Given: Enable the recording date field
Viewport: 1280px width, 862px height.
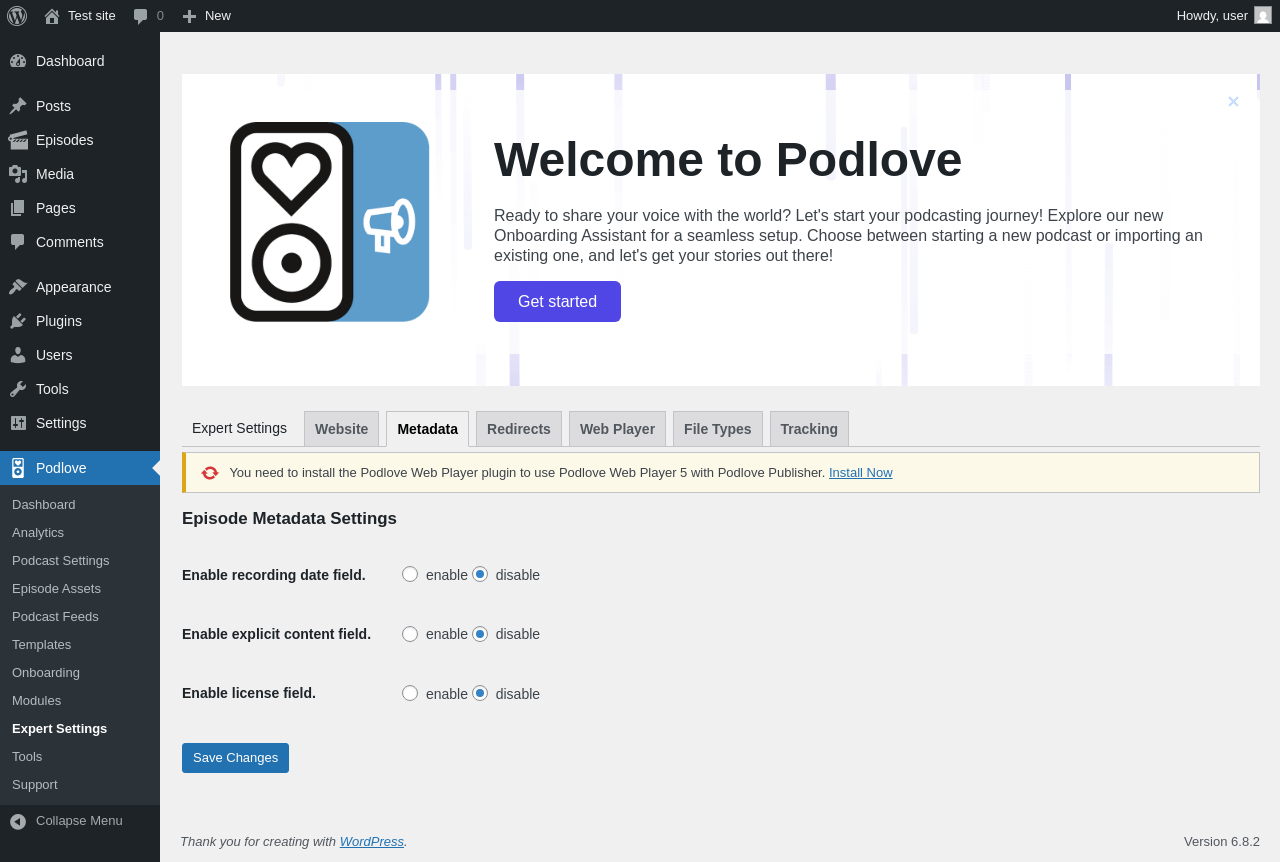Looking at the screenshot, I should [410, 574].
